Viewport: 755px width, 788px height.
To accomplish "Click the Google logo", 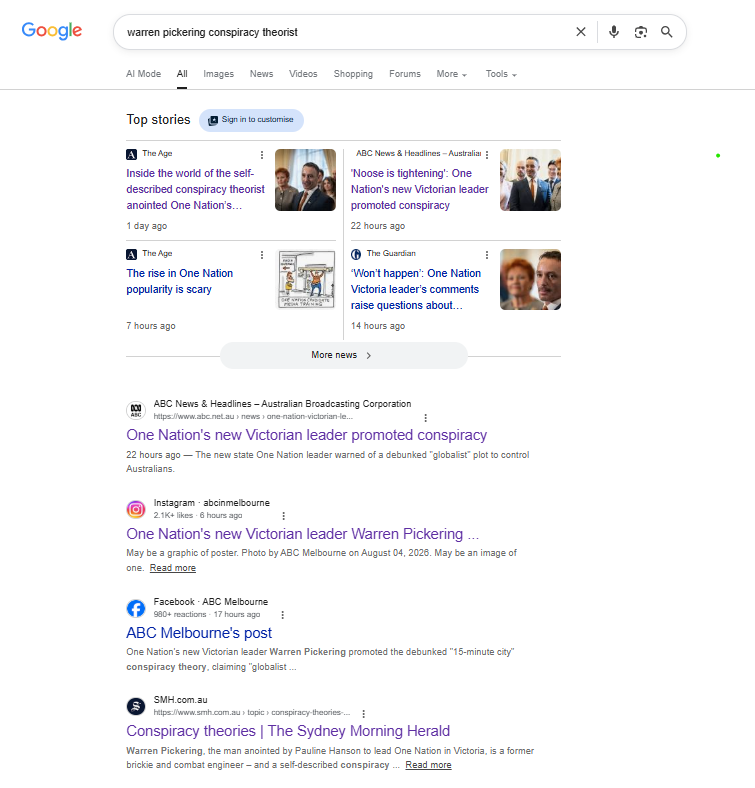I will pos(52,31).
